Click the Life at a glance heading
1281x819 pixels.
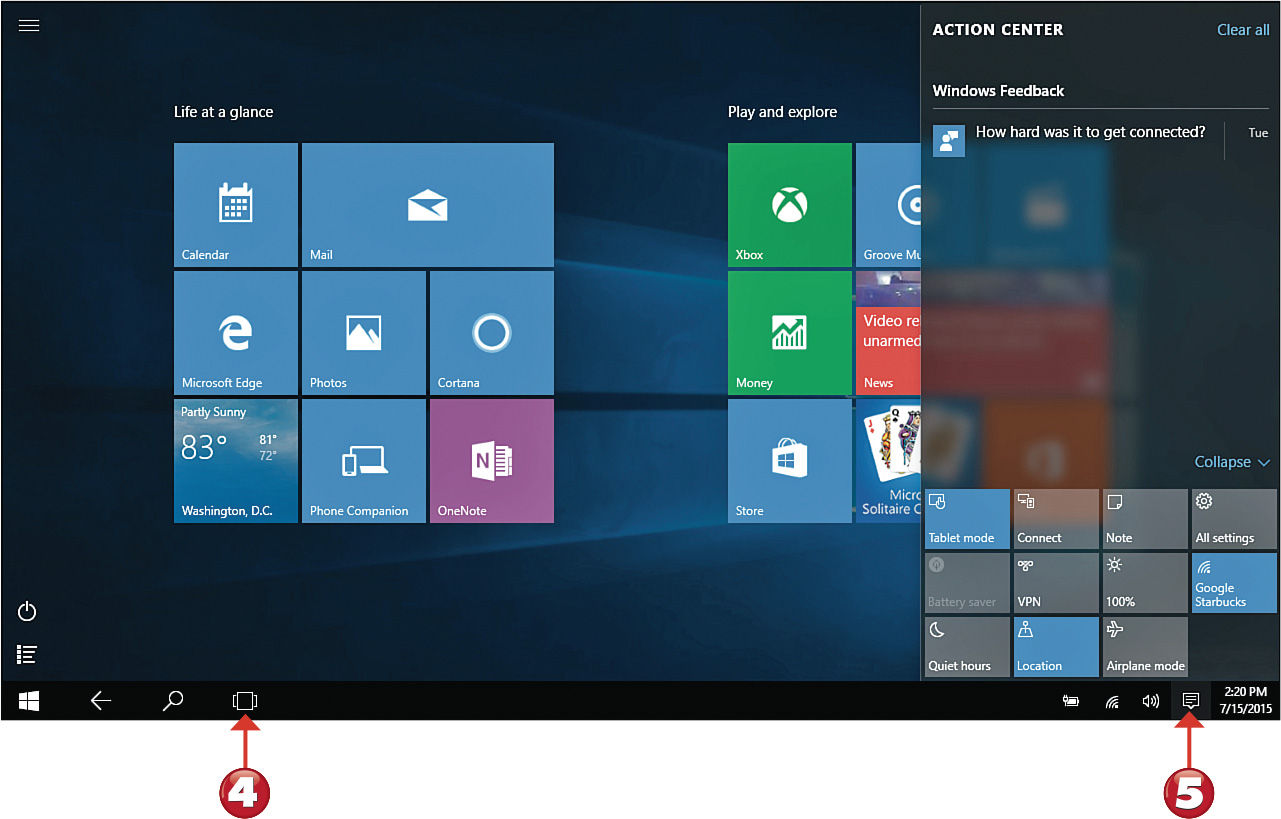[223, 112]
